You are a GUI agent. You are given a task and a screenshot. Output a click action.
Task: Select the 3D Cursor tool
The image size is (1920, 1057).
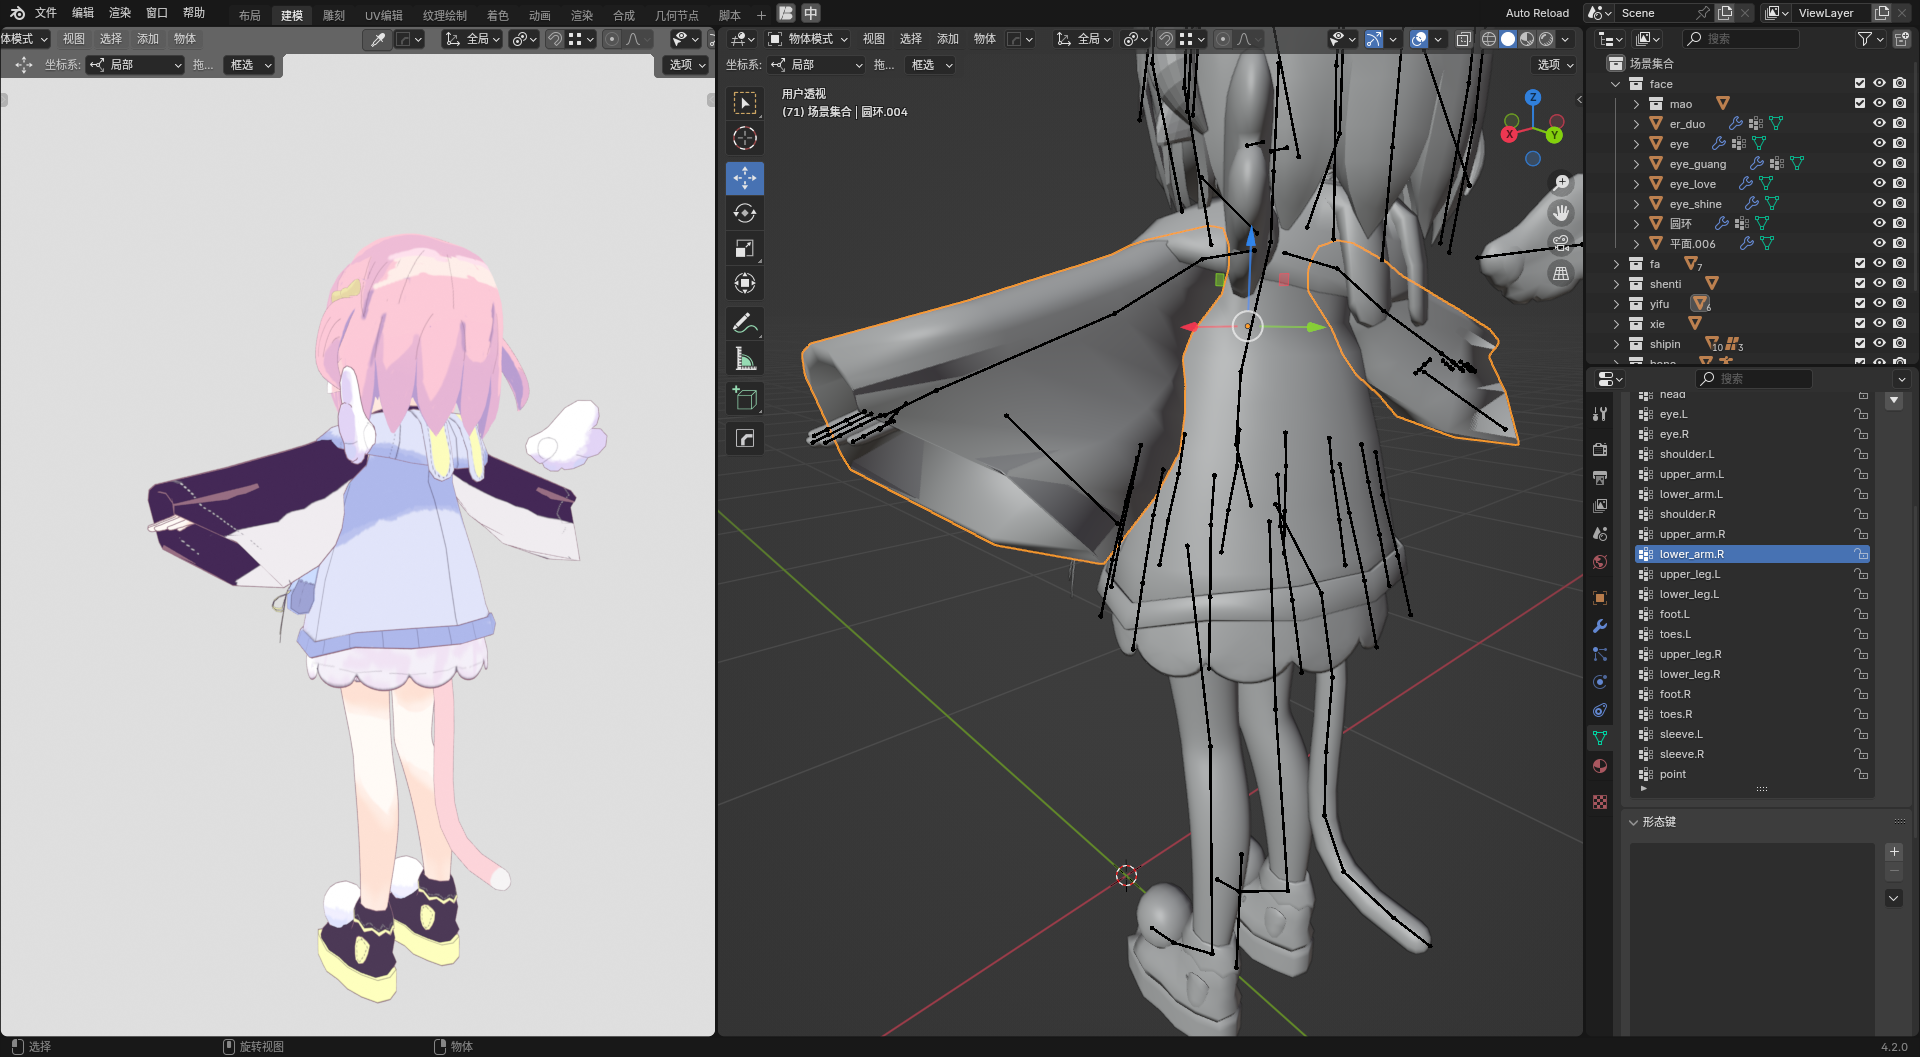(744, 138)
